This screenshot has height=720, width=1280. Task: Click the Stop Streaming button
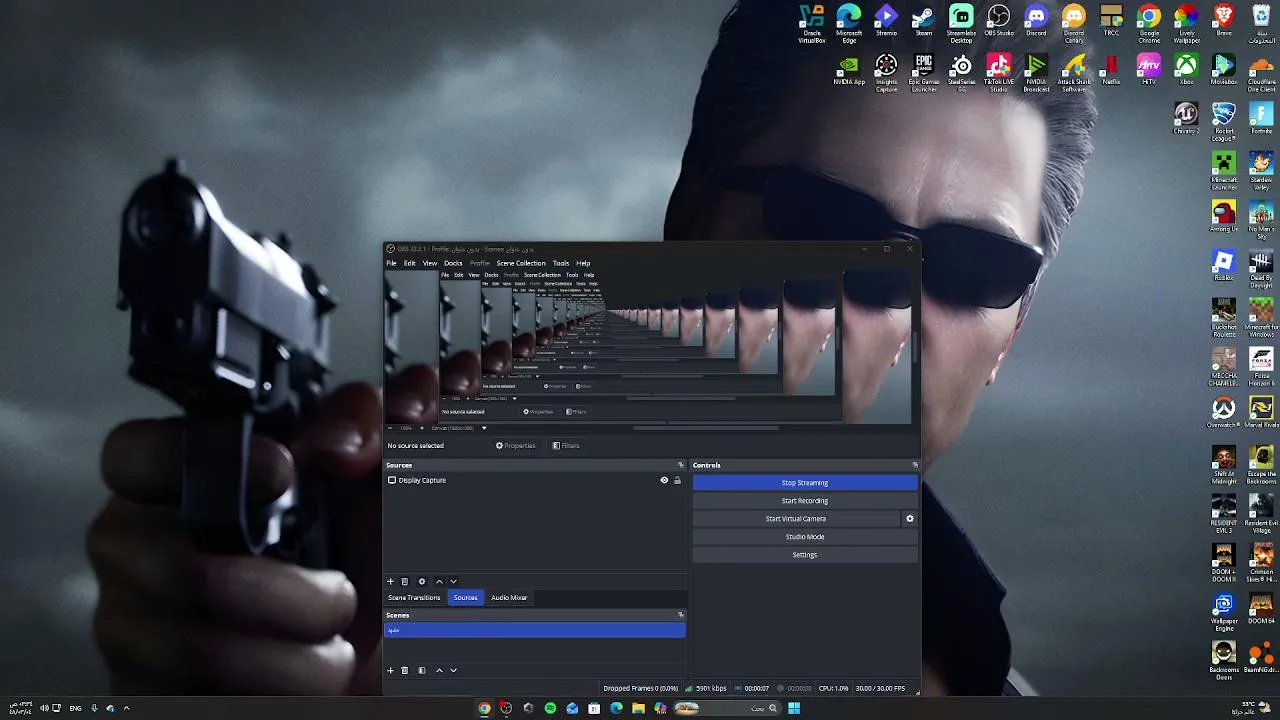click(x=805, y=483)
